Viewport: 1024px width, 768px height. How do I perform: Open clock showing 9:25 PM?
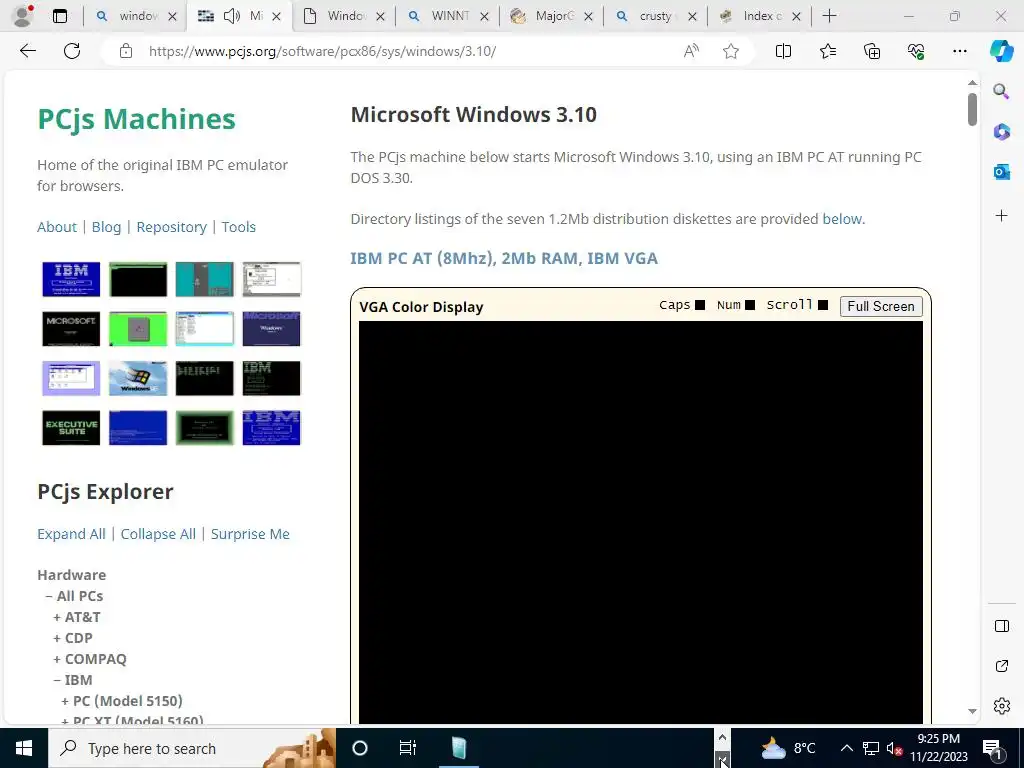coord(939,748)
